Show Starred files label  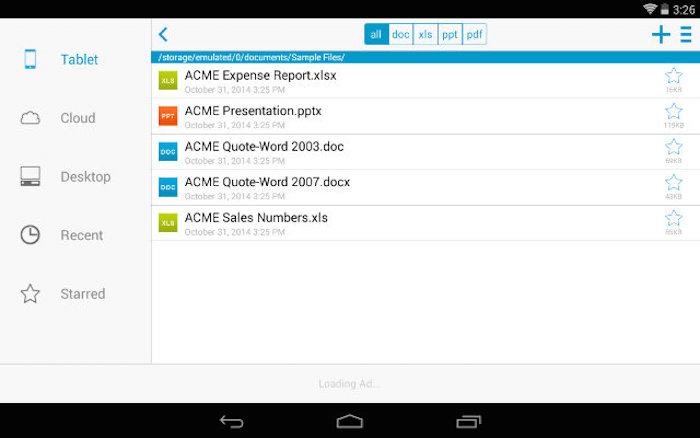[x=83, y=294]
